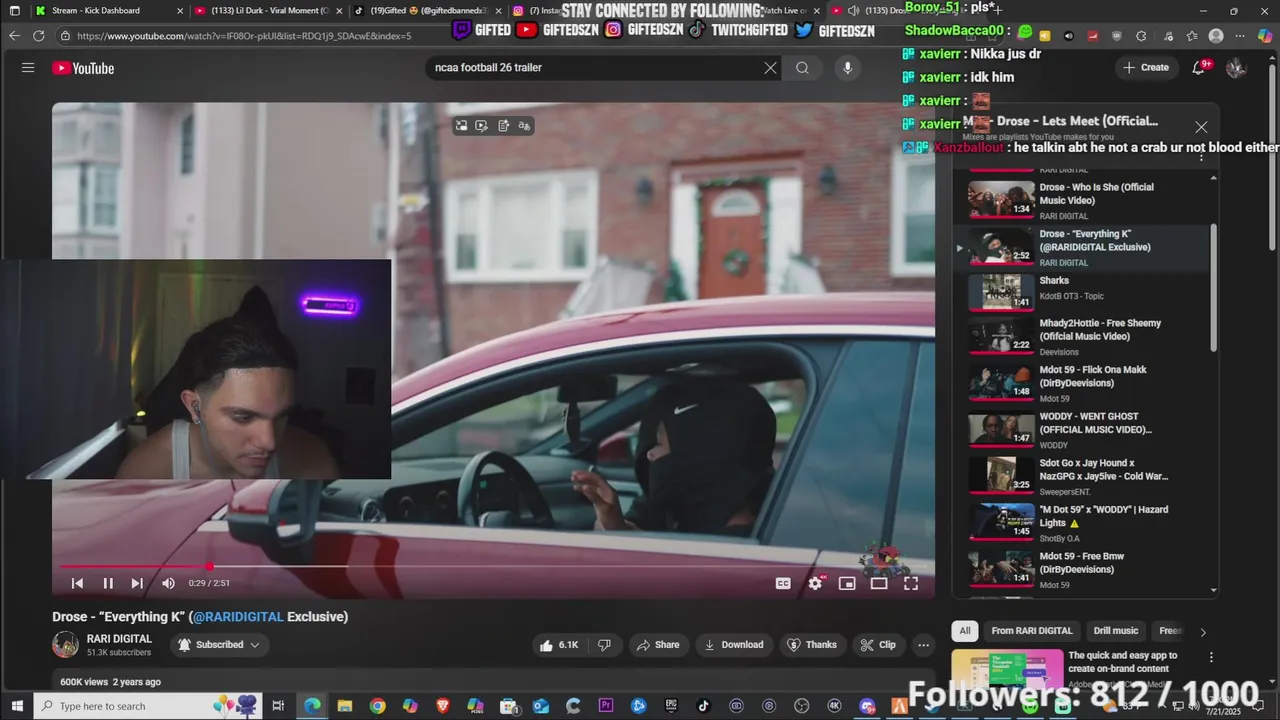The height and width of the screenshot is (720, 1280).
Task: Expand the Subscribed notification dropdown
Action: [x=219, y=645]
